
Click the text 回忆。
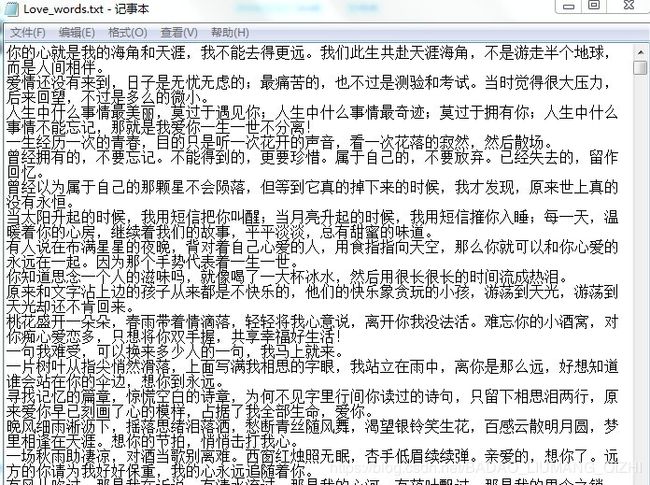[x=26, y=172]
